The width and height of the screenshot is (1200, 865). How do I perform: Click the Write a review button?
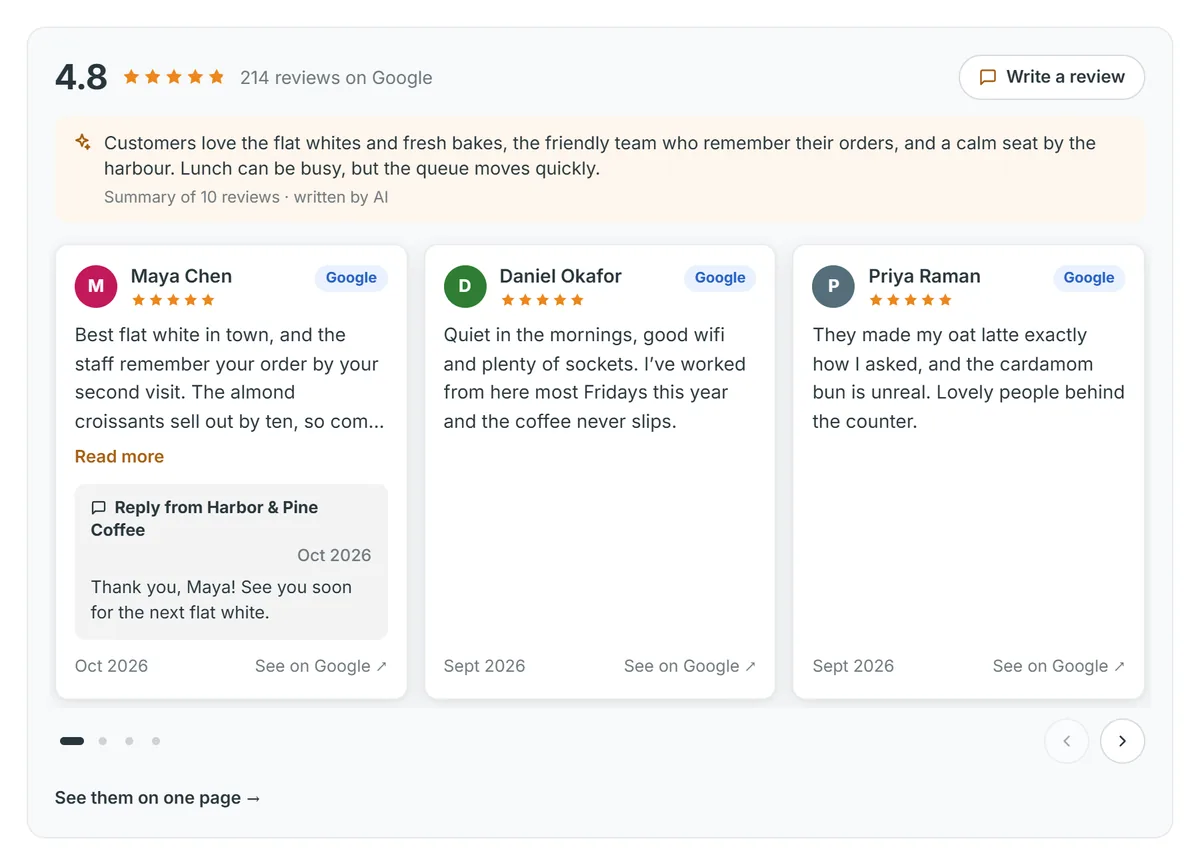tap(1051, 77)
